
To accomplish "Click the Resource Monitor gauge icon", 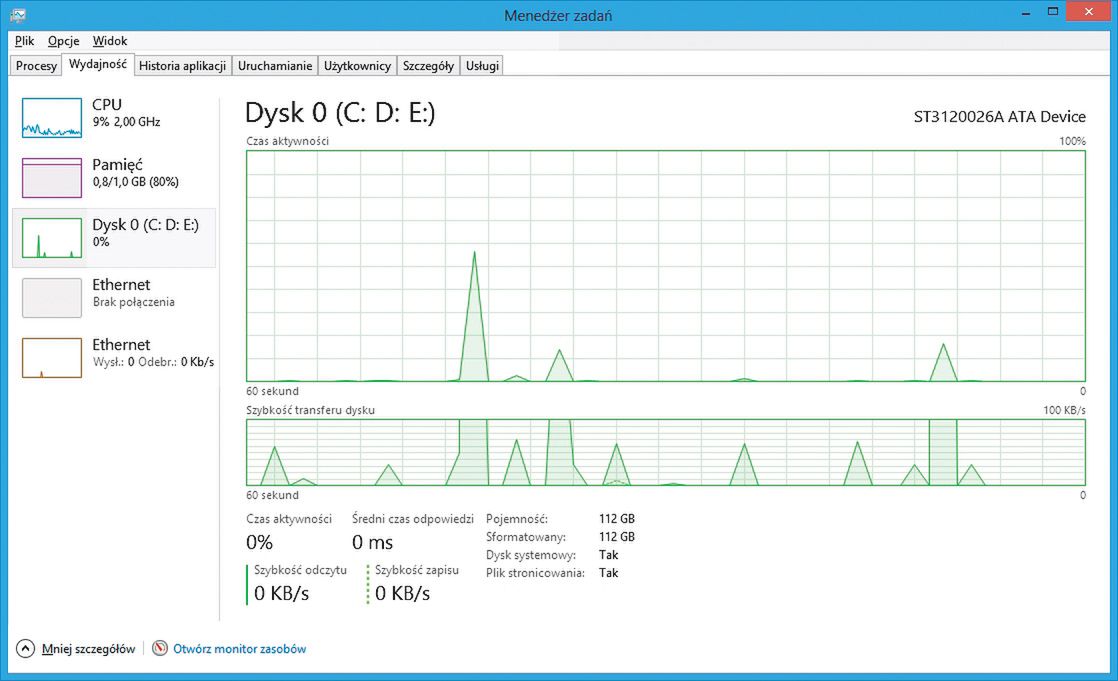I will click(x=160, y=648).
